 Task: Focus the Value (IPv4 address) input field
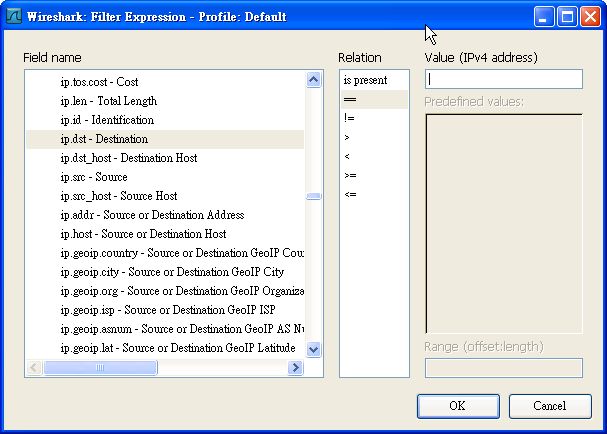pyautogui.click(x=504, y=79)
